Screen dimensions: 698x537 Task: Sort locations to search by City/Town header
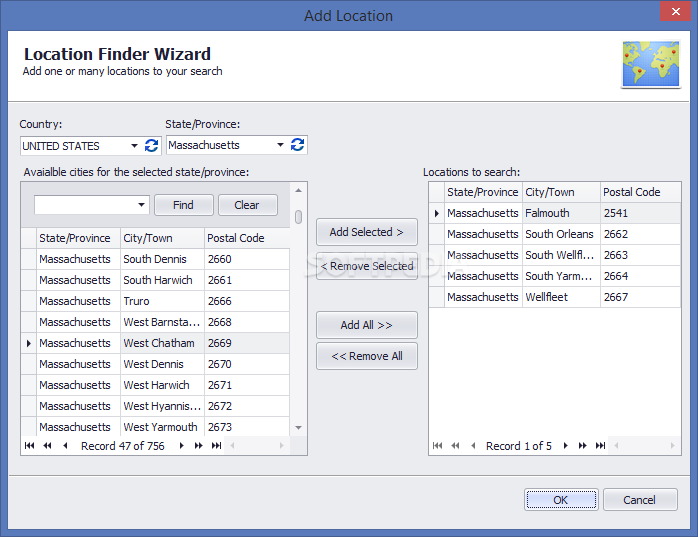coord(561,192)
